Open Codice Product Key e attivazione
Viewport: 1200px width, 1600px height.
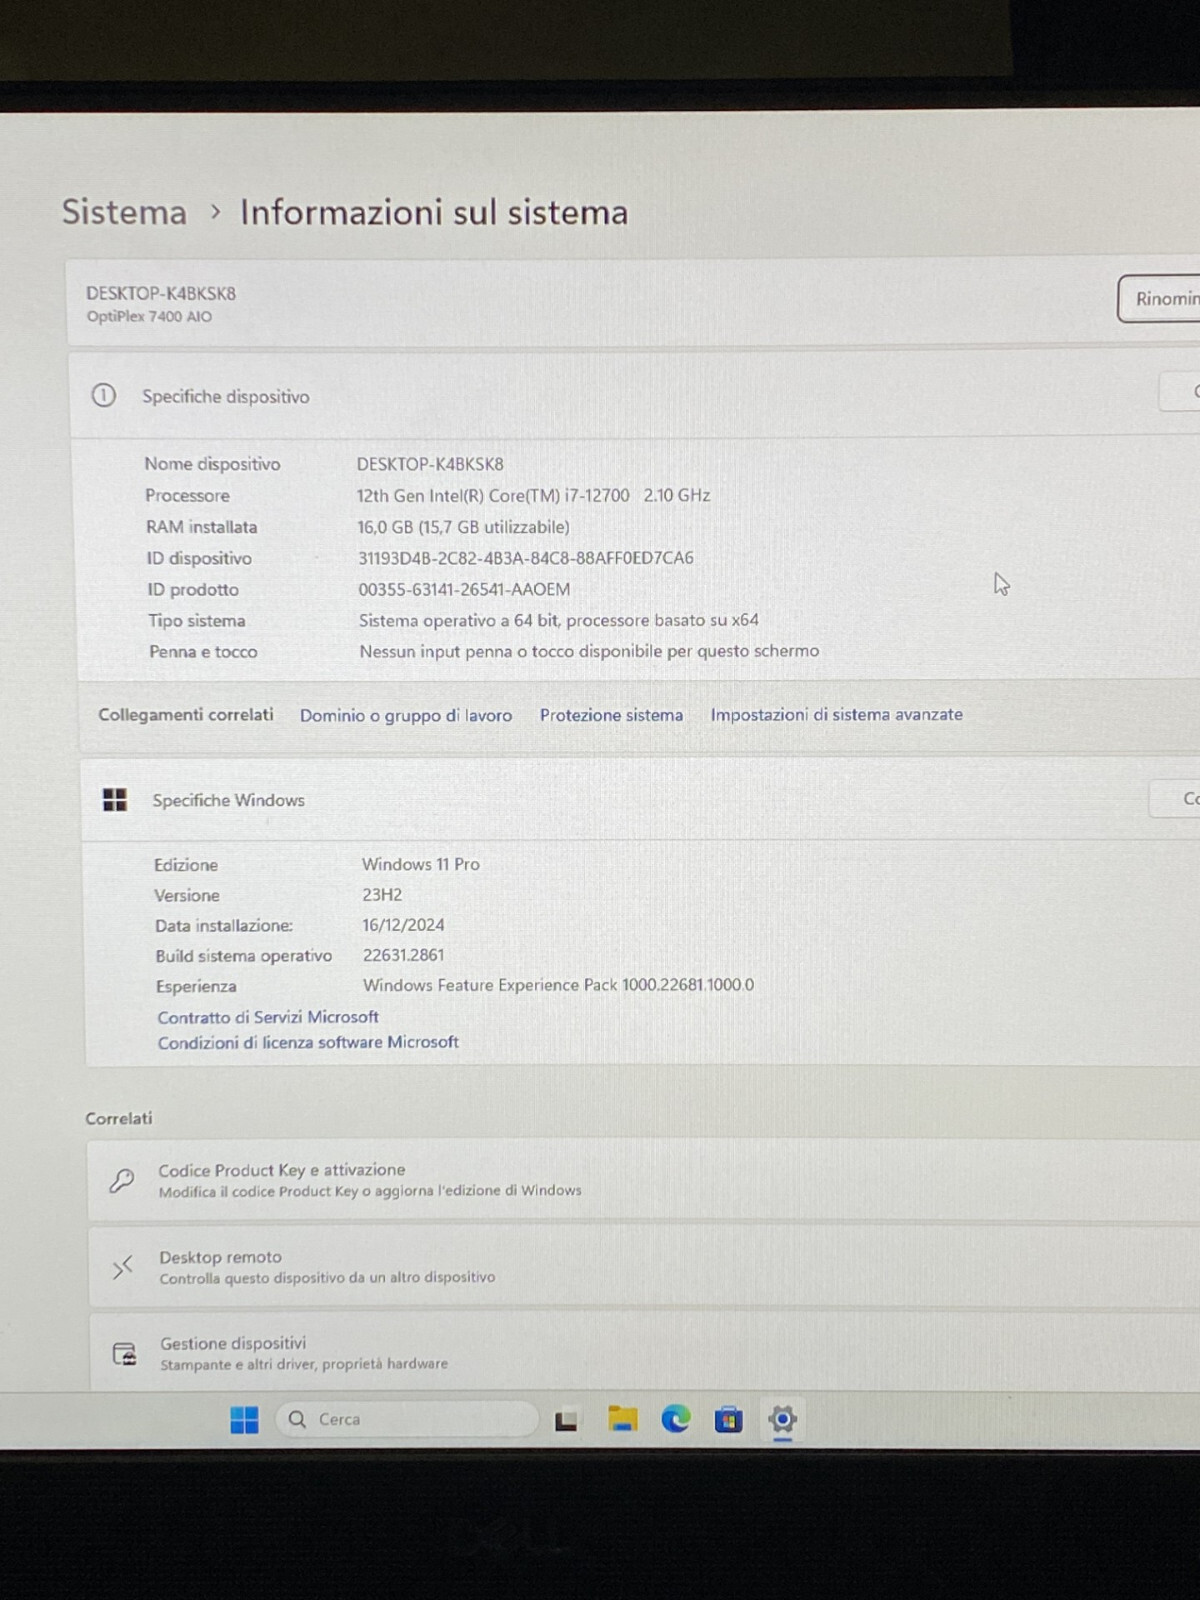pyautogui.click(x=643, y=1180)
